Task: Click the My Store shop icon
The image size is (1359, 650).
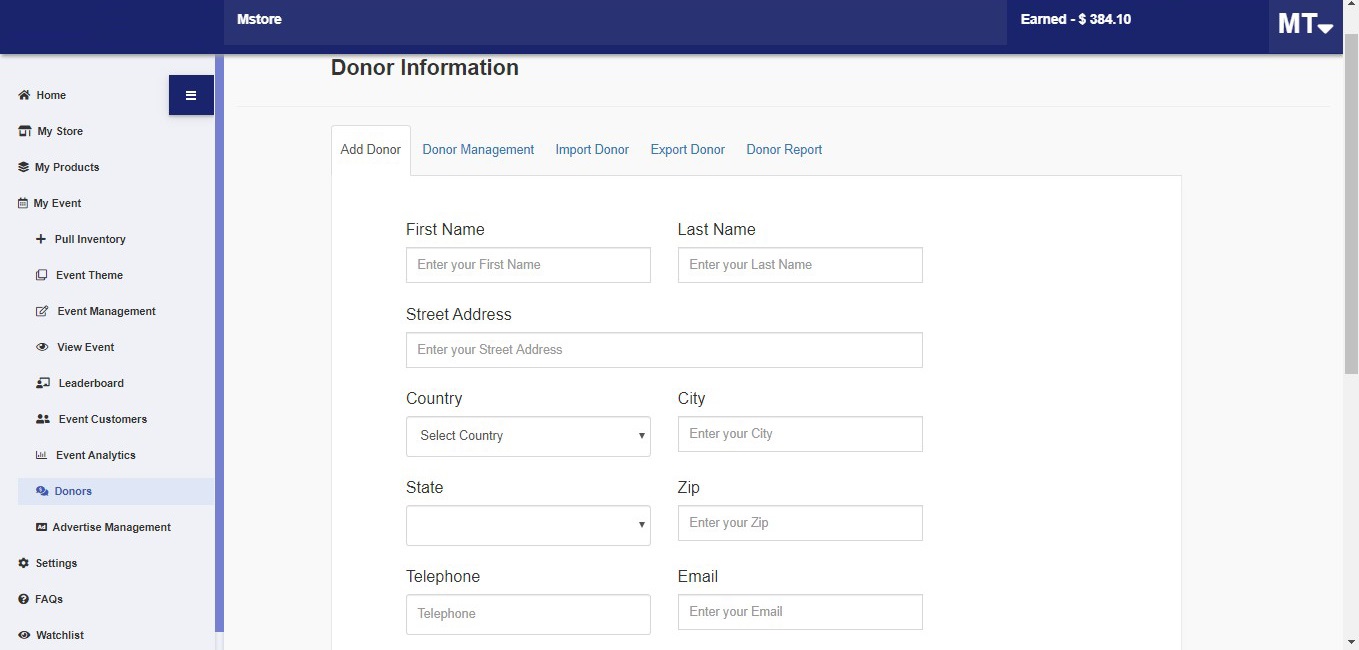Action: point(25,131)
